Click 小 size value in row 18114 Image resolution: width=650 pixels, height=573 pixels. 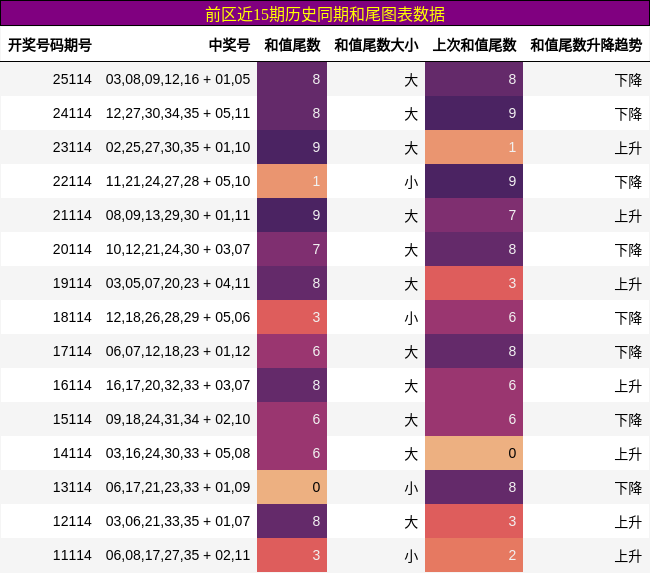pos(411,318)
